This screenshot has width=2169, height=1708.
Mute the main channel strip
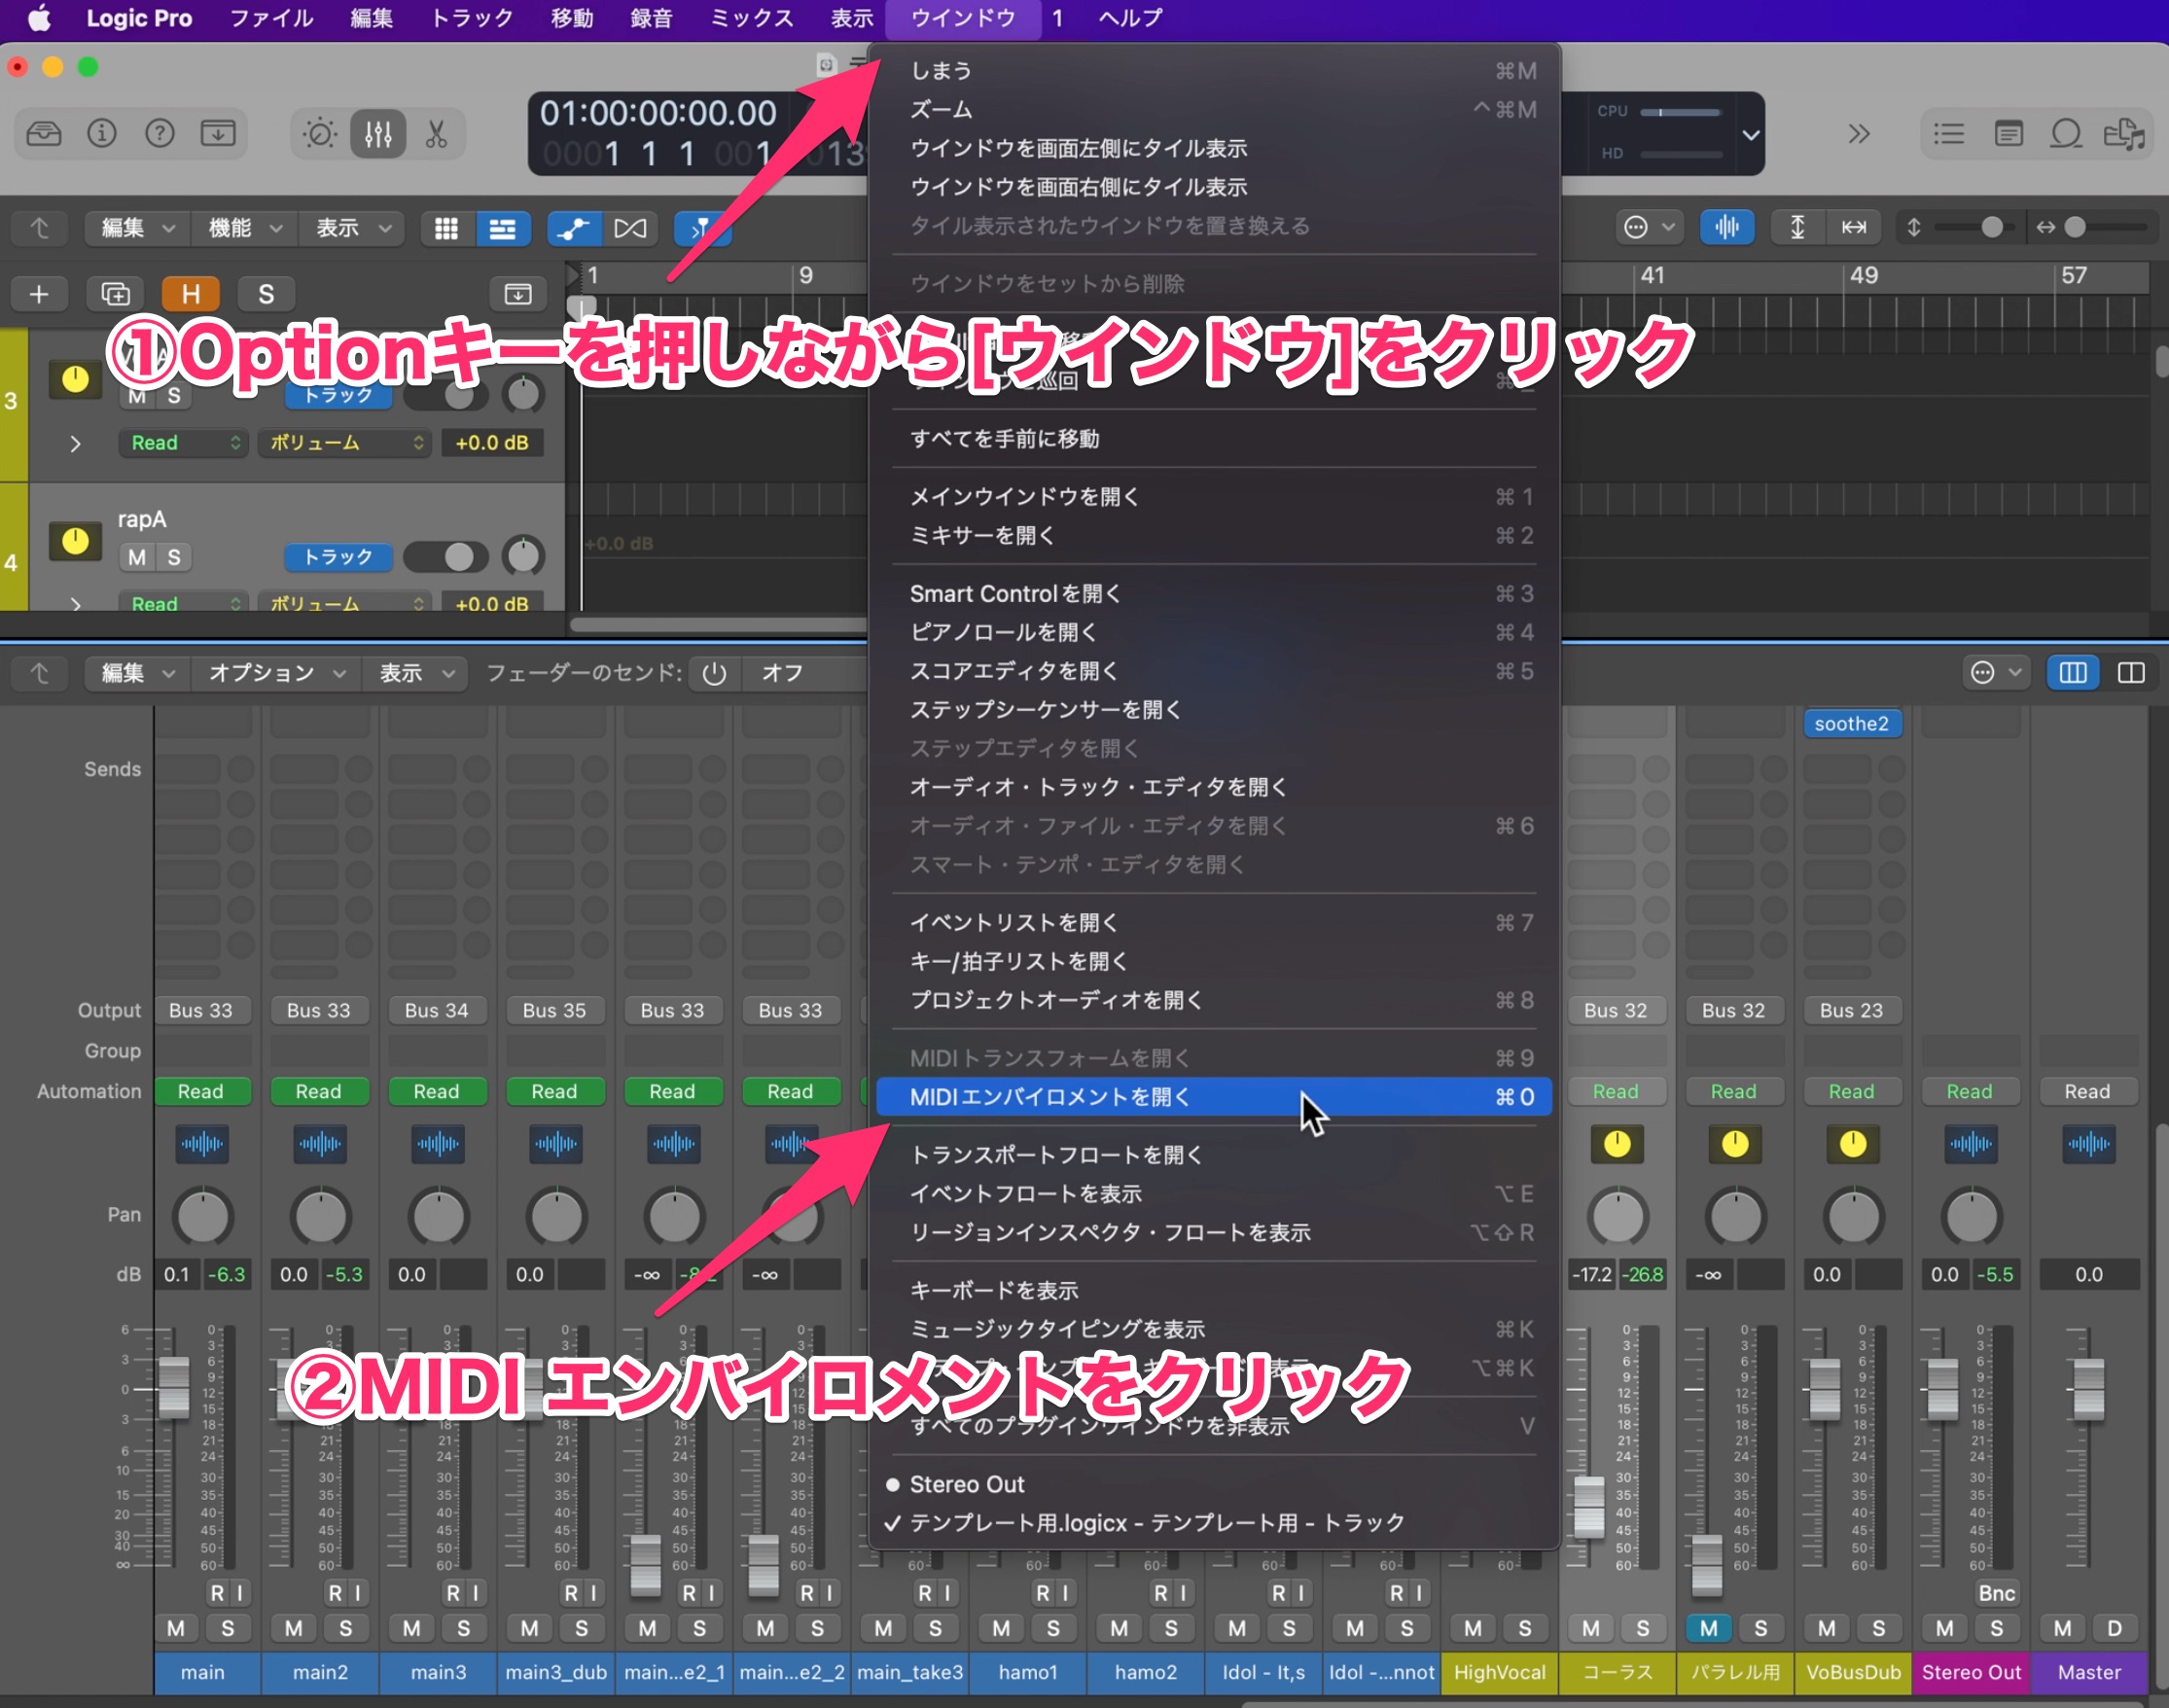pos(176,1628)
